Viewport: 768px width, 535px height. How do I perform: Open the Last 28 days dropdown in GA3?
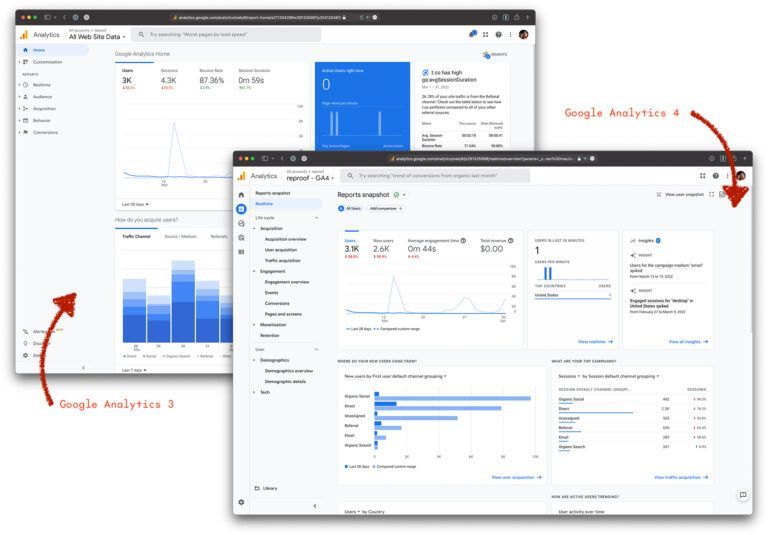coord(135,204)
